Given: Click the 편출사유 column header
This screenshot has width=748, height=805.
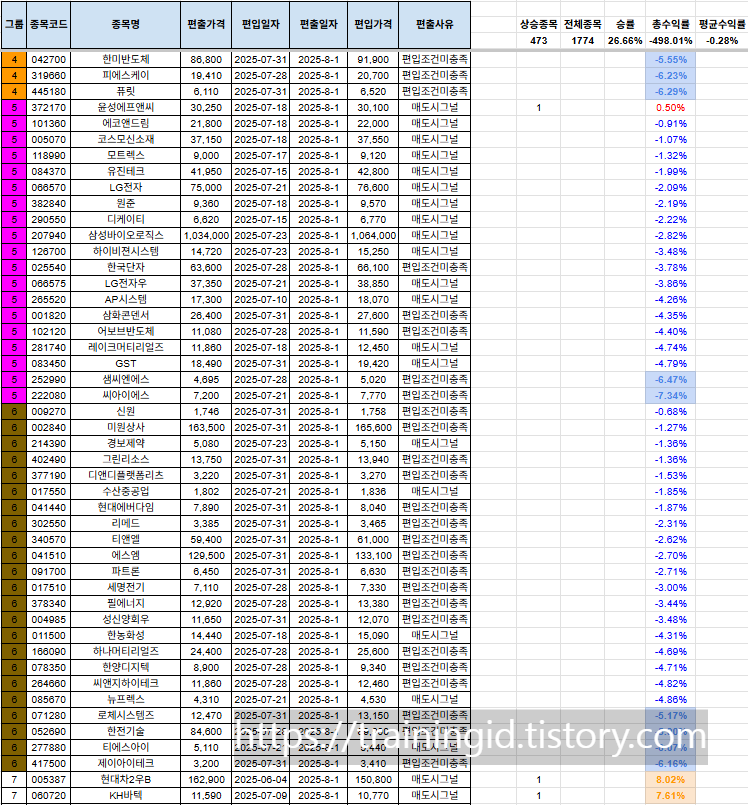Looking at the screenshot, I should tap(434, 25).
